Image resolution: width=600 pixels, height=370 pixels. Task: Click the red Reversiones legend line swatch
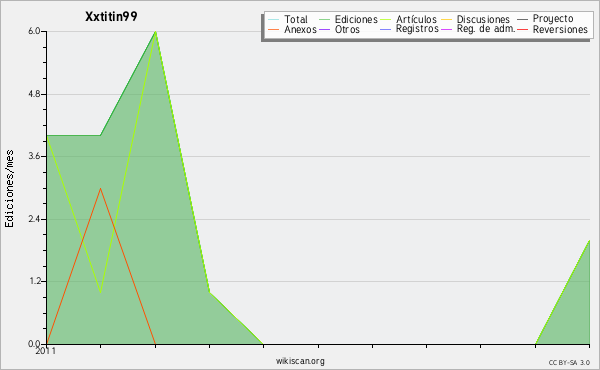(x=522, y=29)
